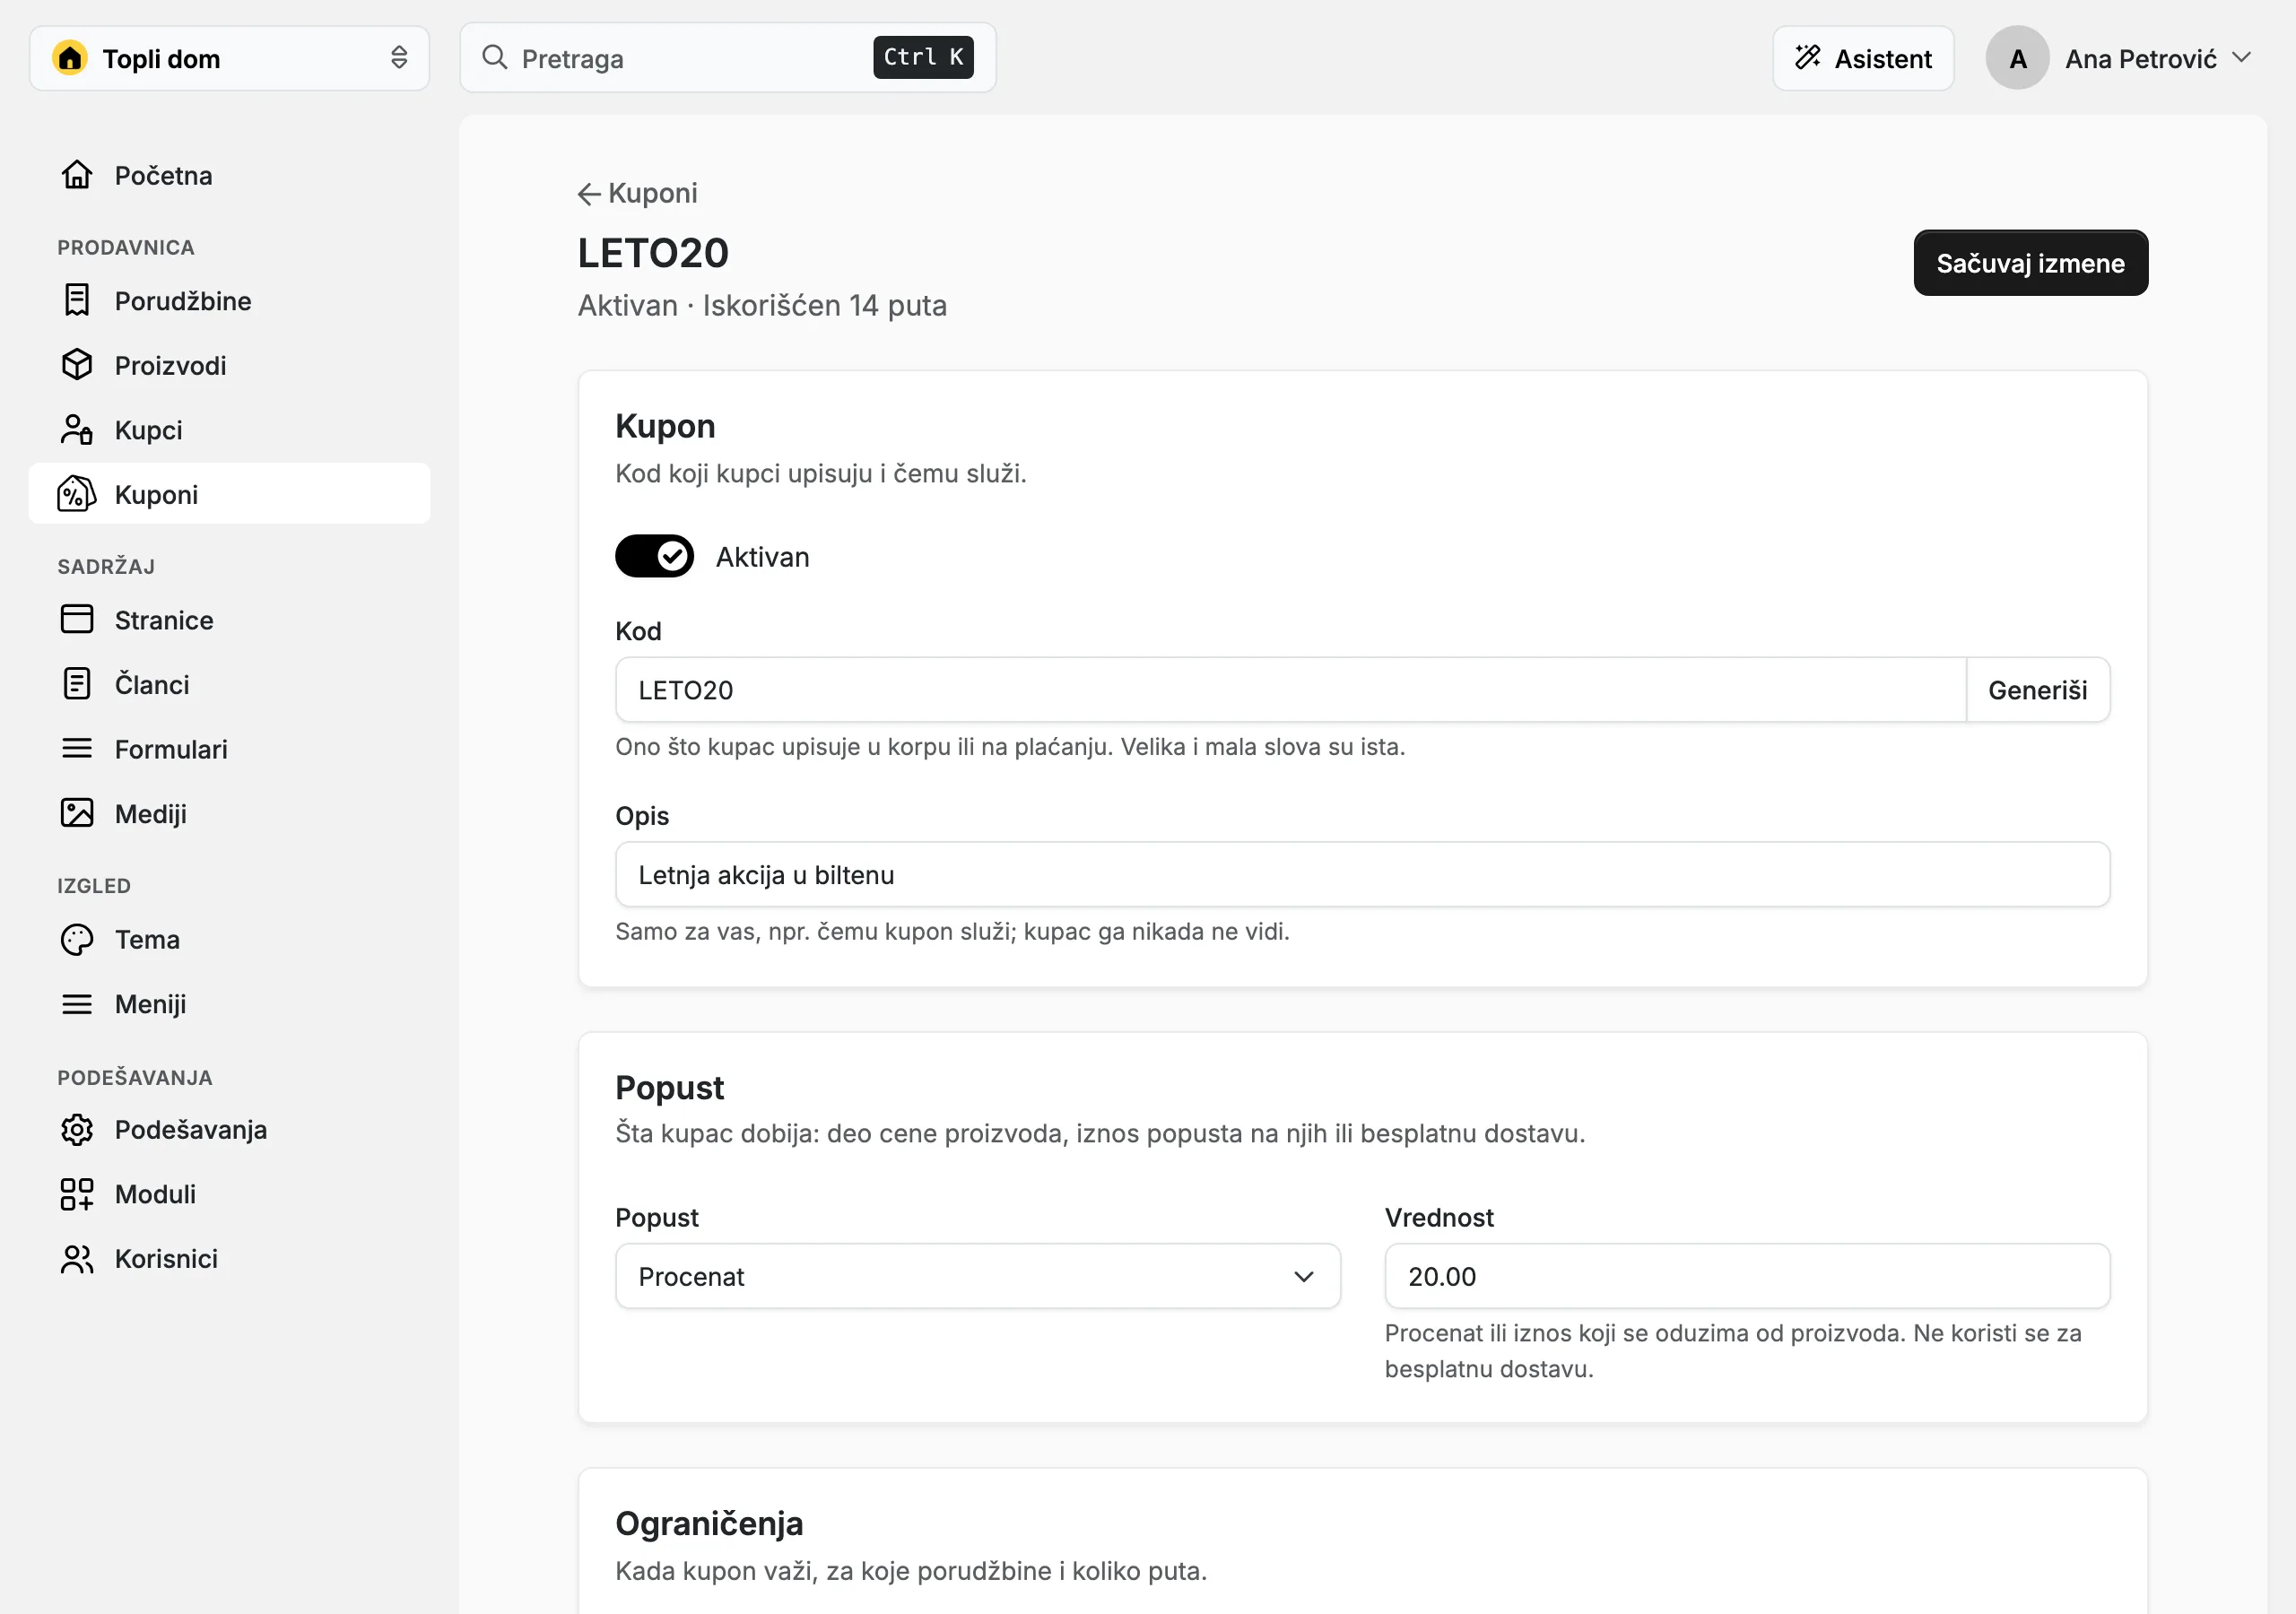Open Korisnici in the sidebar
The height and width of the screenshot is (1614, 2296).
[230, 1258]
